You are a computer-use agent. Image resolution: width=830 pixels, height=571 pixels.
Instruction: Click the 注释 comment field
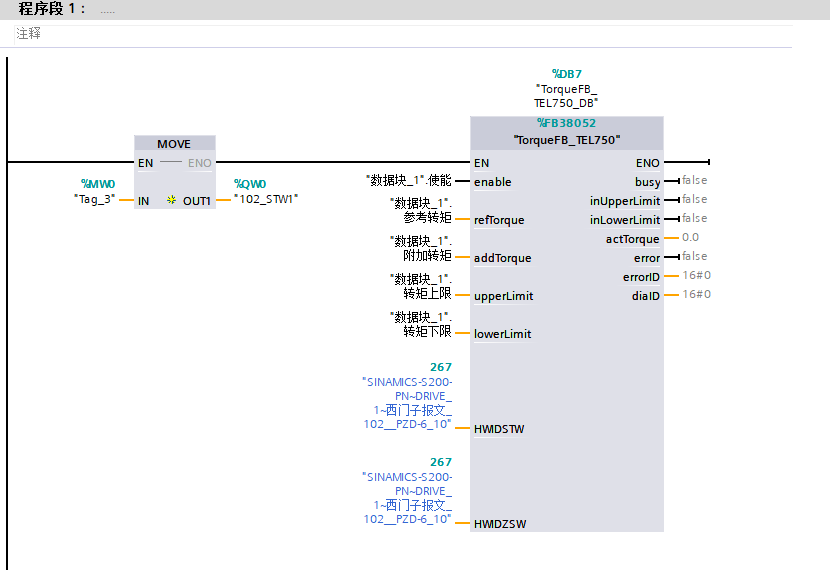pyautogui.click(x=29, y=34)
